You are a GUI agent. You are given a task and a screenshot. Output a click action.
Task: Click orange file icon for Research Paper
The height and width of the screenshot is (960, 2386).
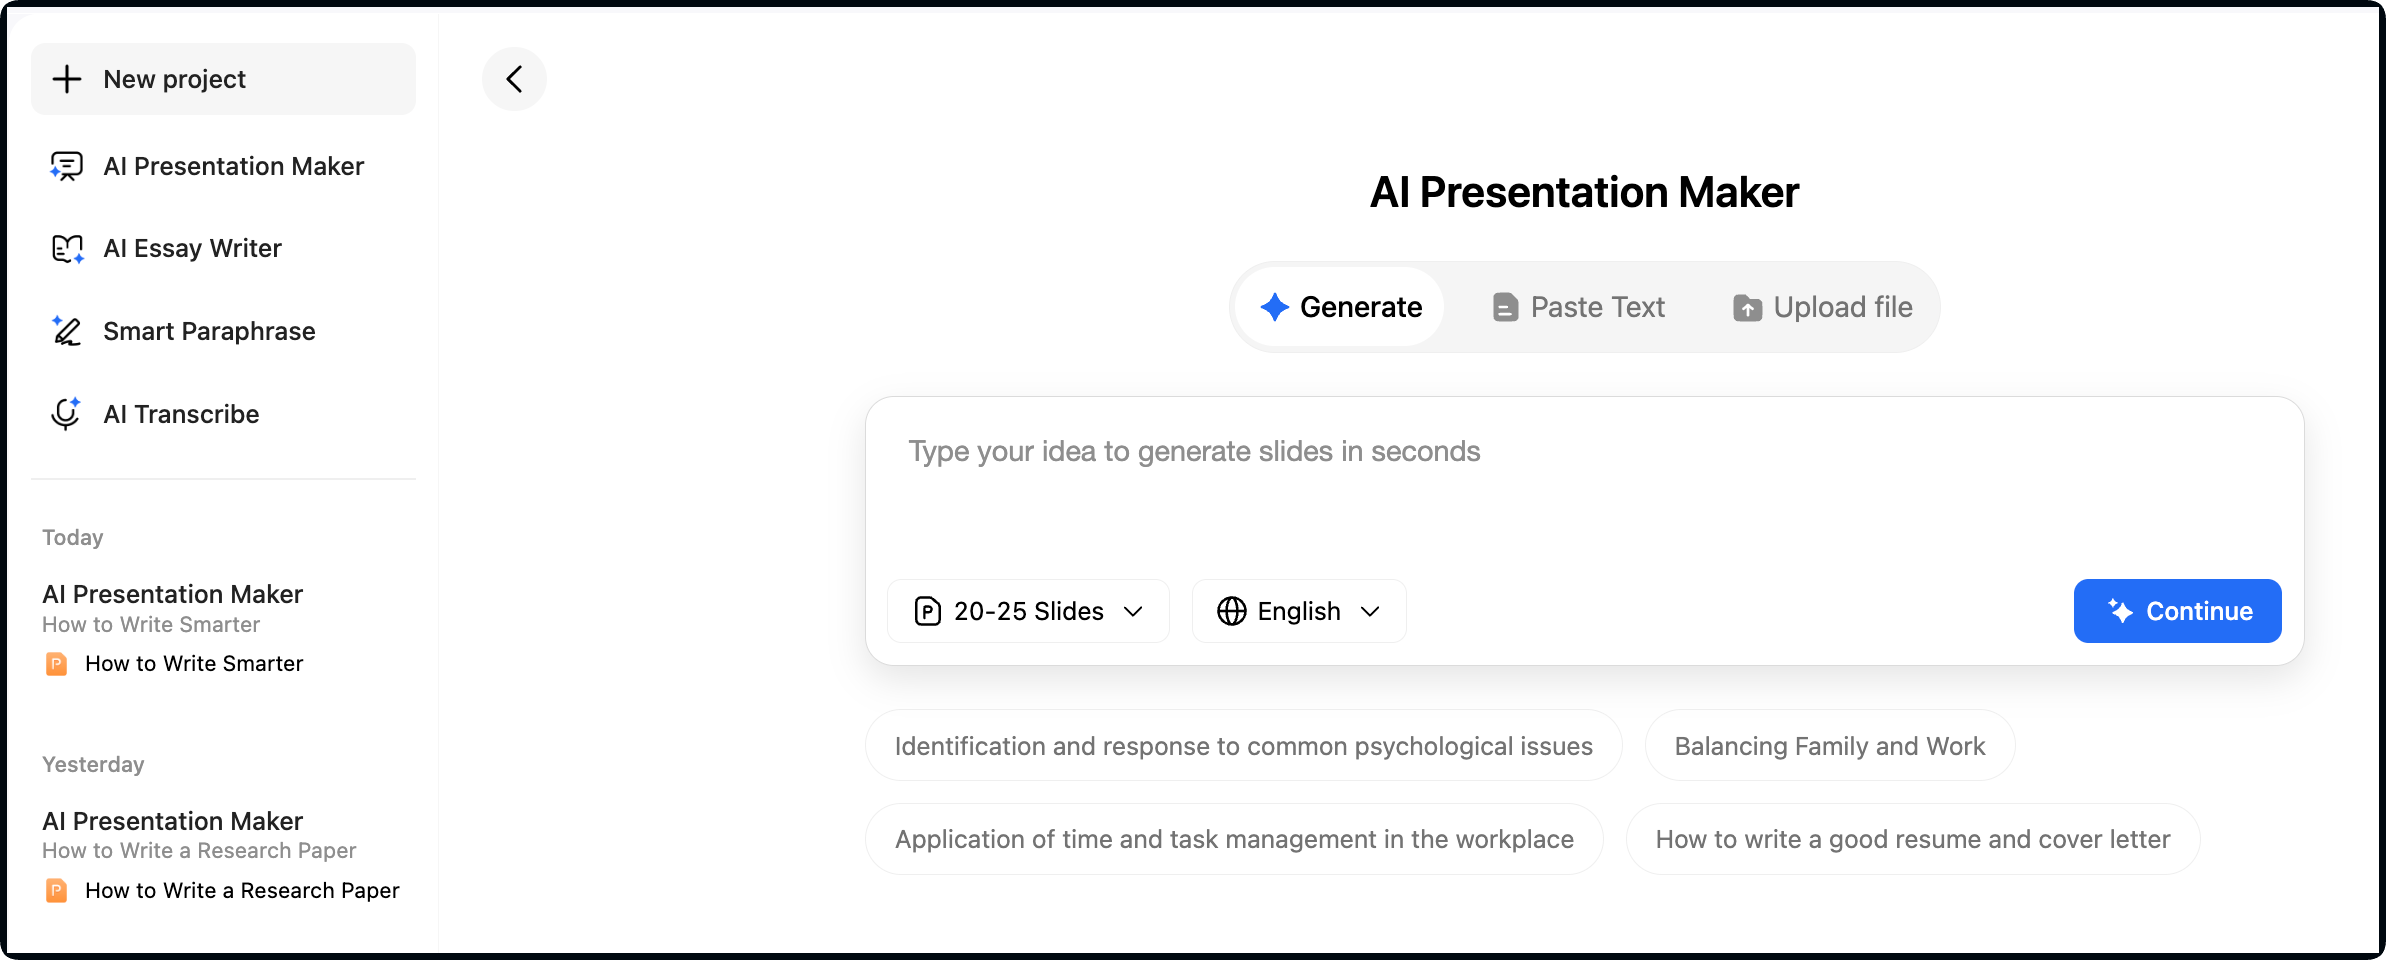click(57, 891)
